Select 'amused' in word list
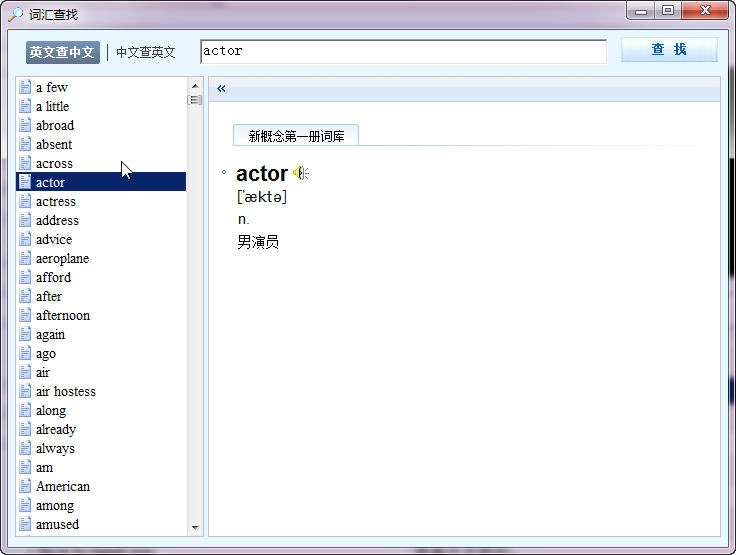736x555 pixels. [101, 524]
